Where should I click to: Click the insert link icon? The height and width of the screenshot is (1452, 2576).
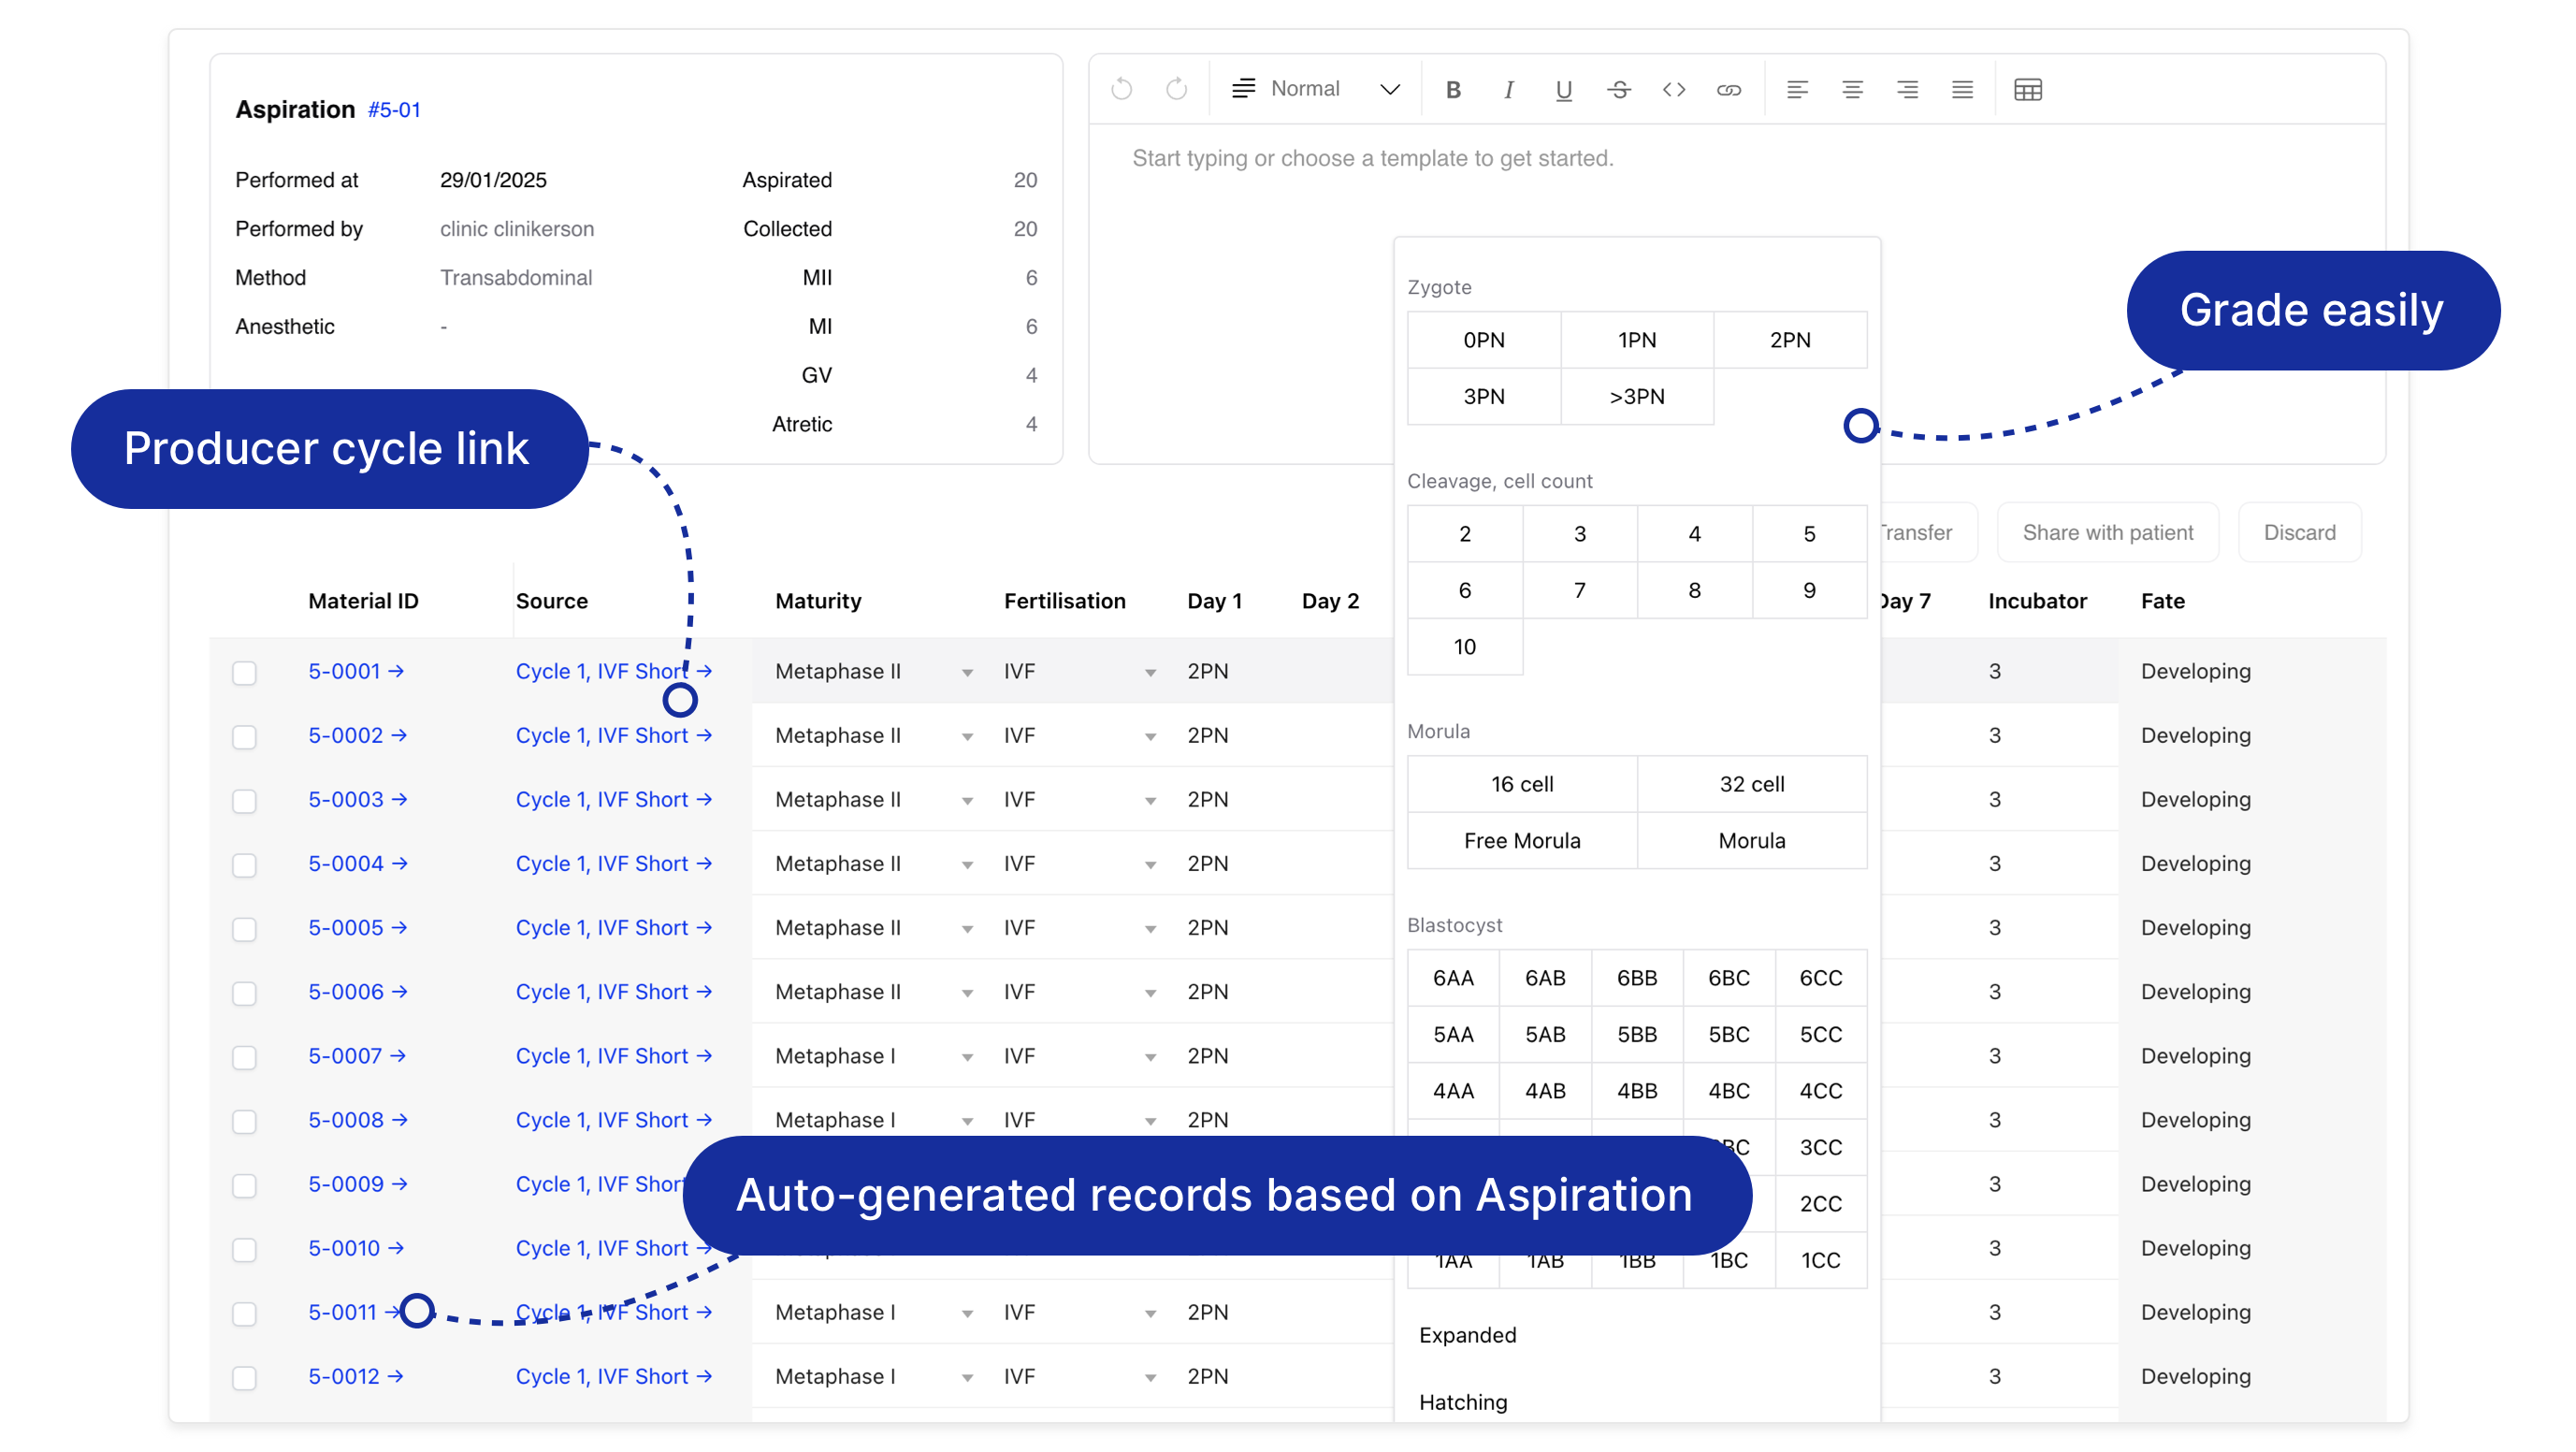coord(1728,90)
